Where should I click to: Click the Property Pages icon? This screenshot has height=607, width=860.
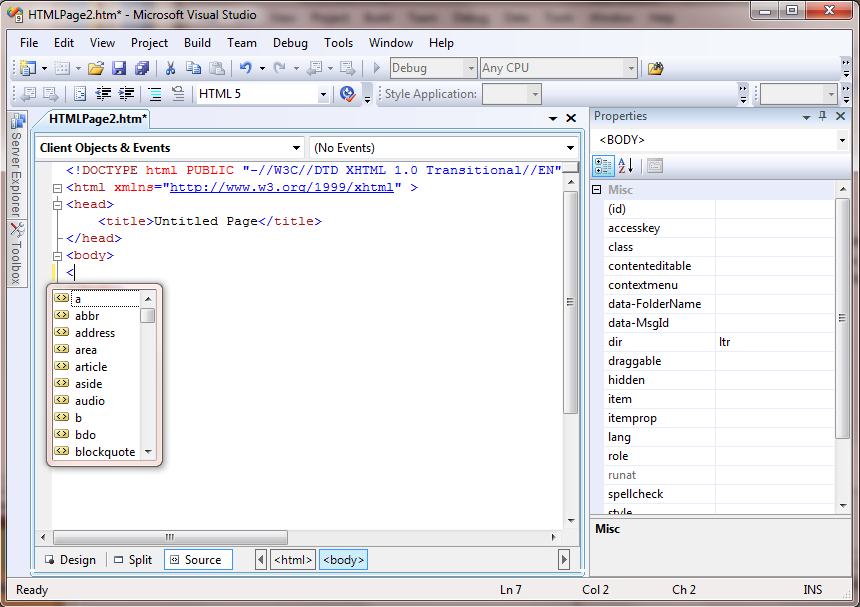pyautogui.click(x=655, y=166)
